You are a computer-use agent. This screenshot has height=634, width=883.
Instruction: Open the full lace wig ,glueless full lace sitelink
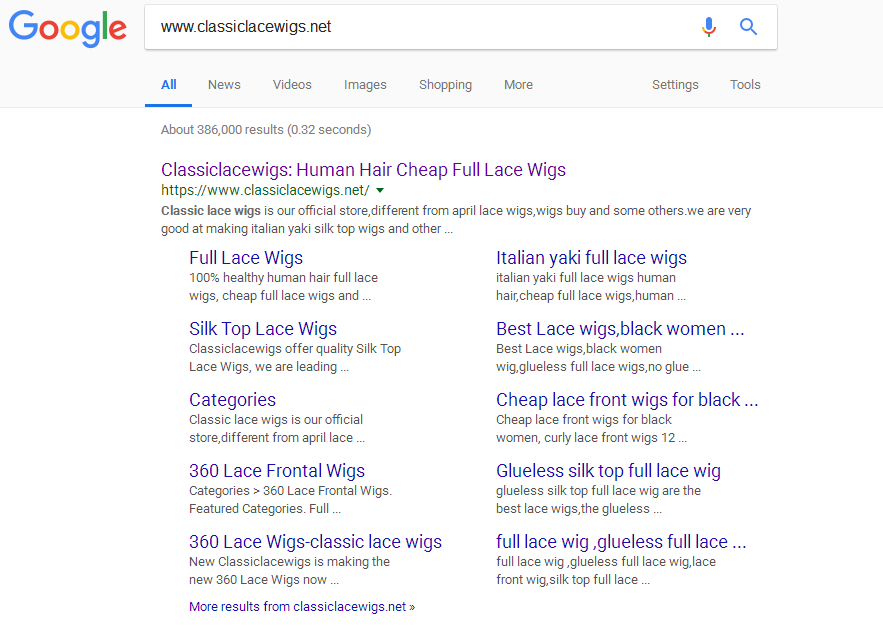[x=621, y=542]
